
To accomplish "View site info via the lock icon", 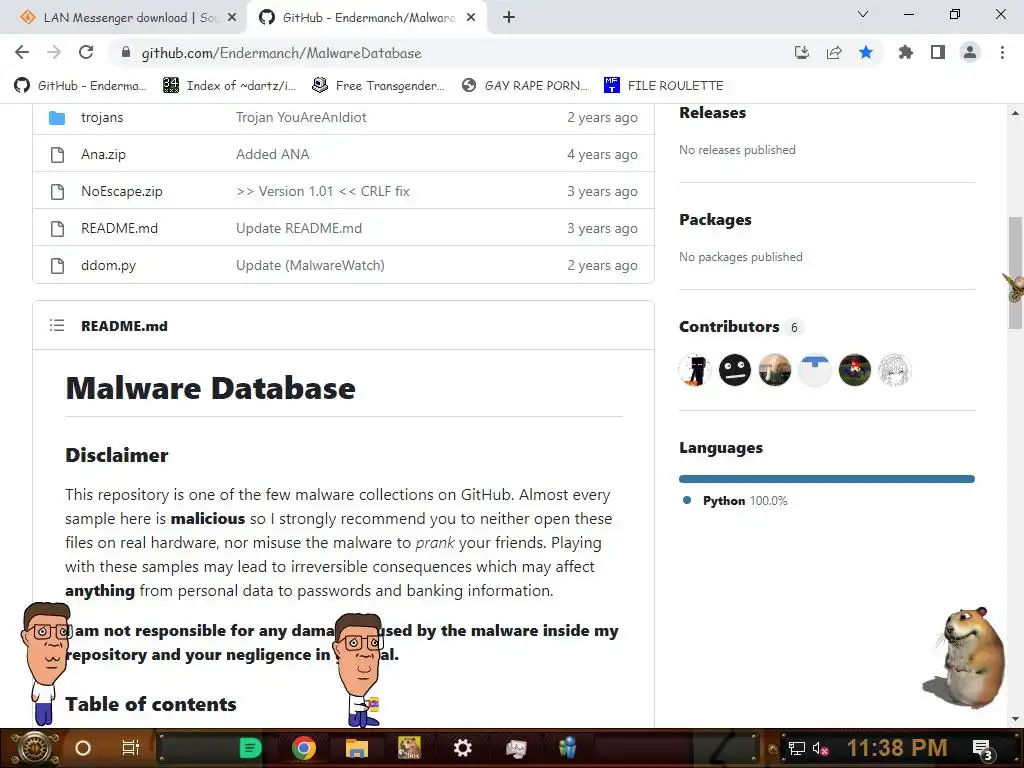I will click(x=126, y=53).
